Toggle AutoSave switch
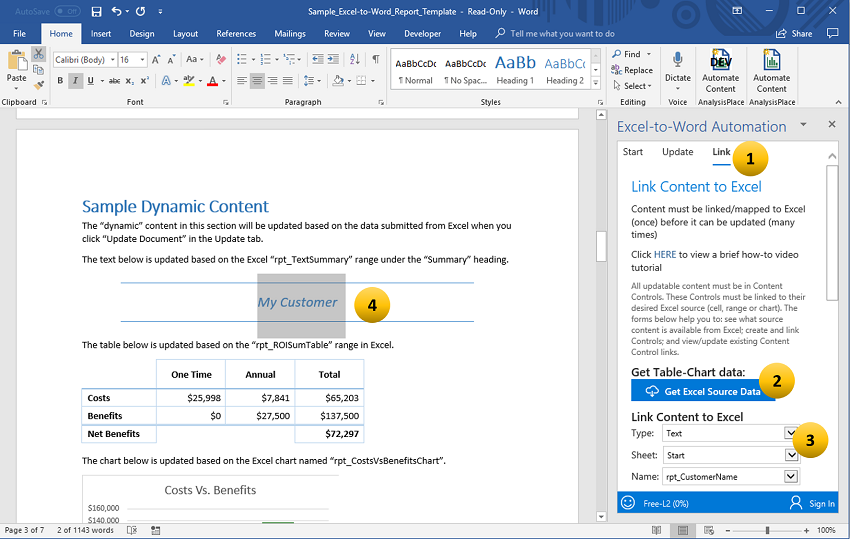Screen dimensions: 850x539 coord(67,11)
